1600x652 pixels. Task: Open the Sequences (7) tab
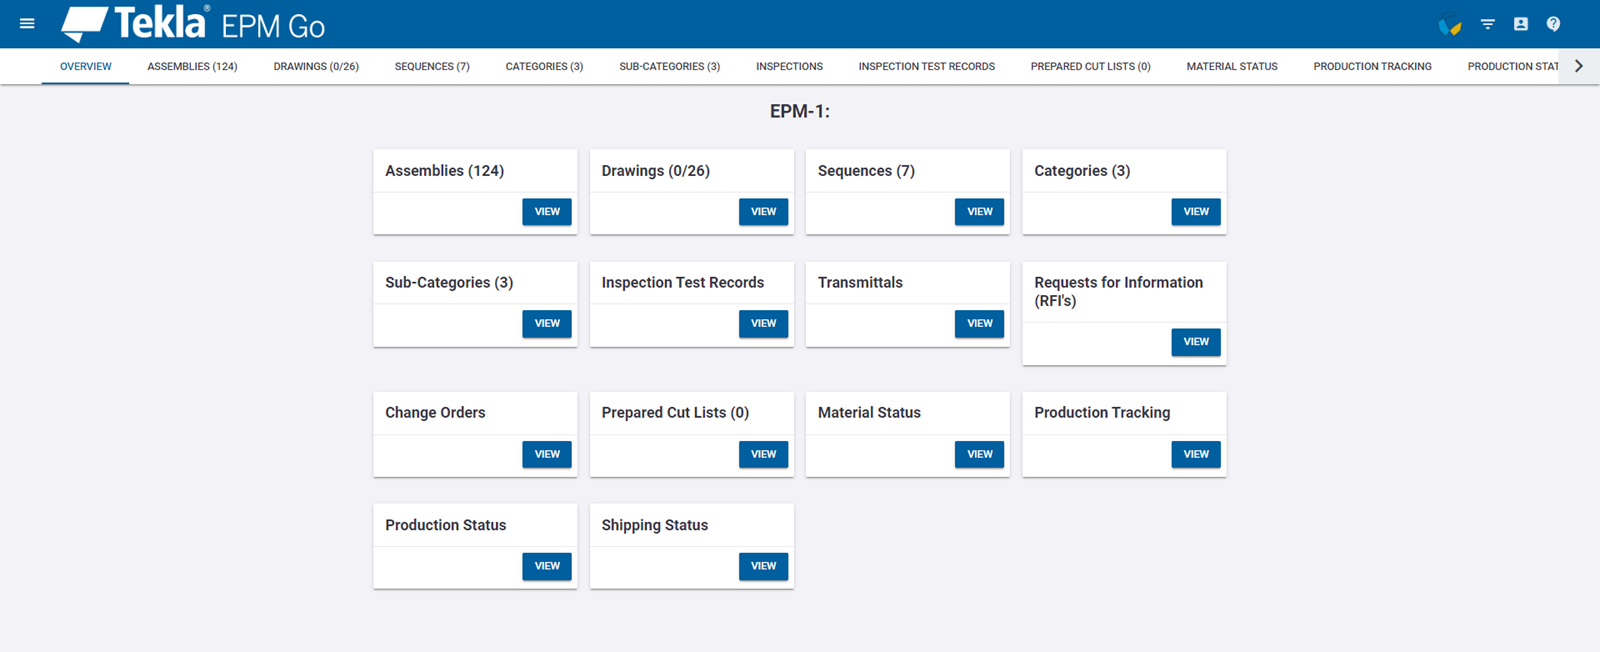tap(432, 67)
